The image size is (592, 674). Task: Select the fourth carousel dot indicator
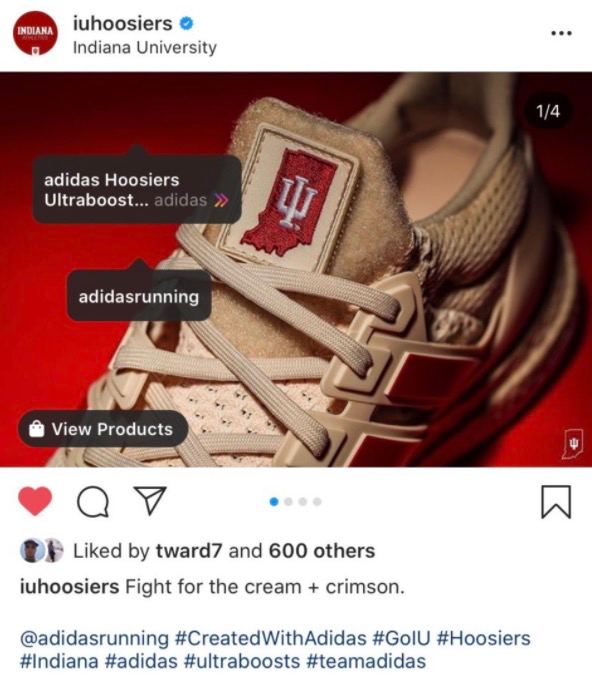[x=317, y=502]
